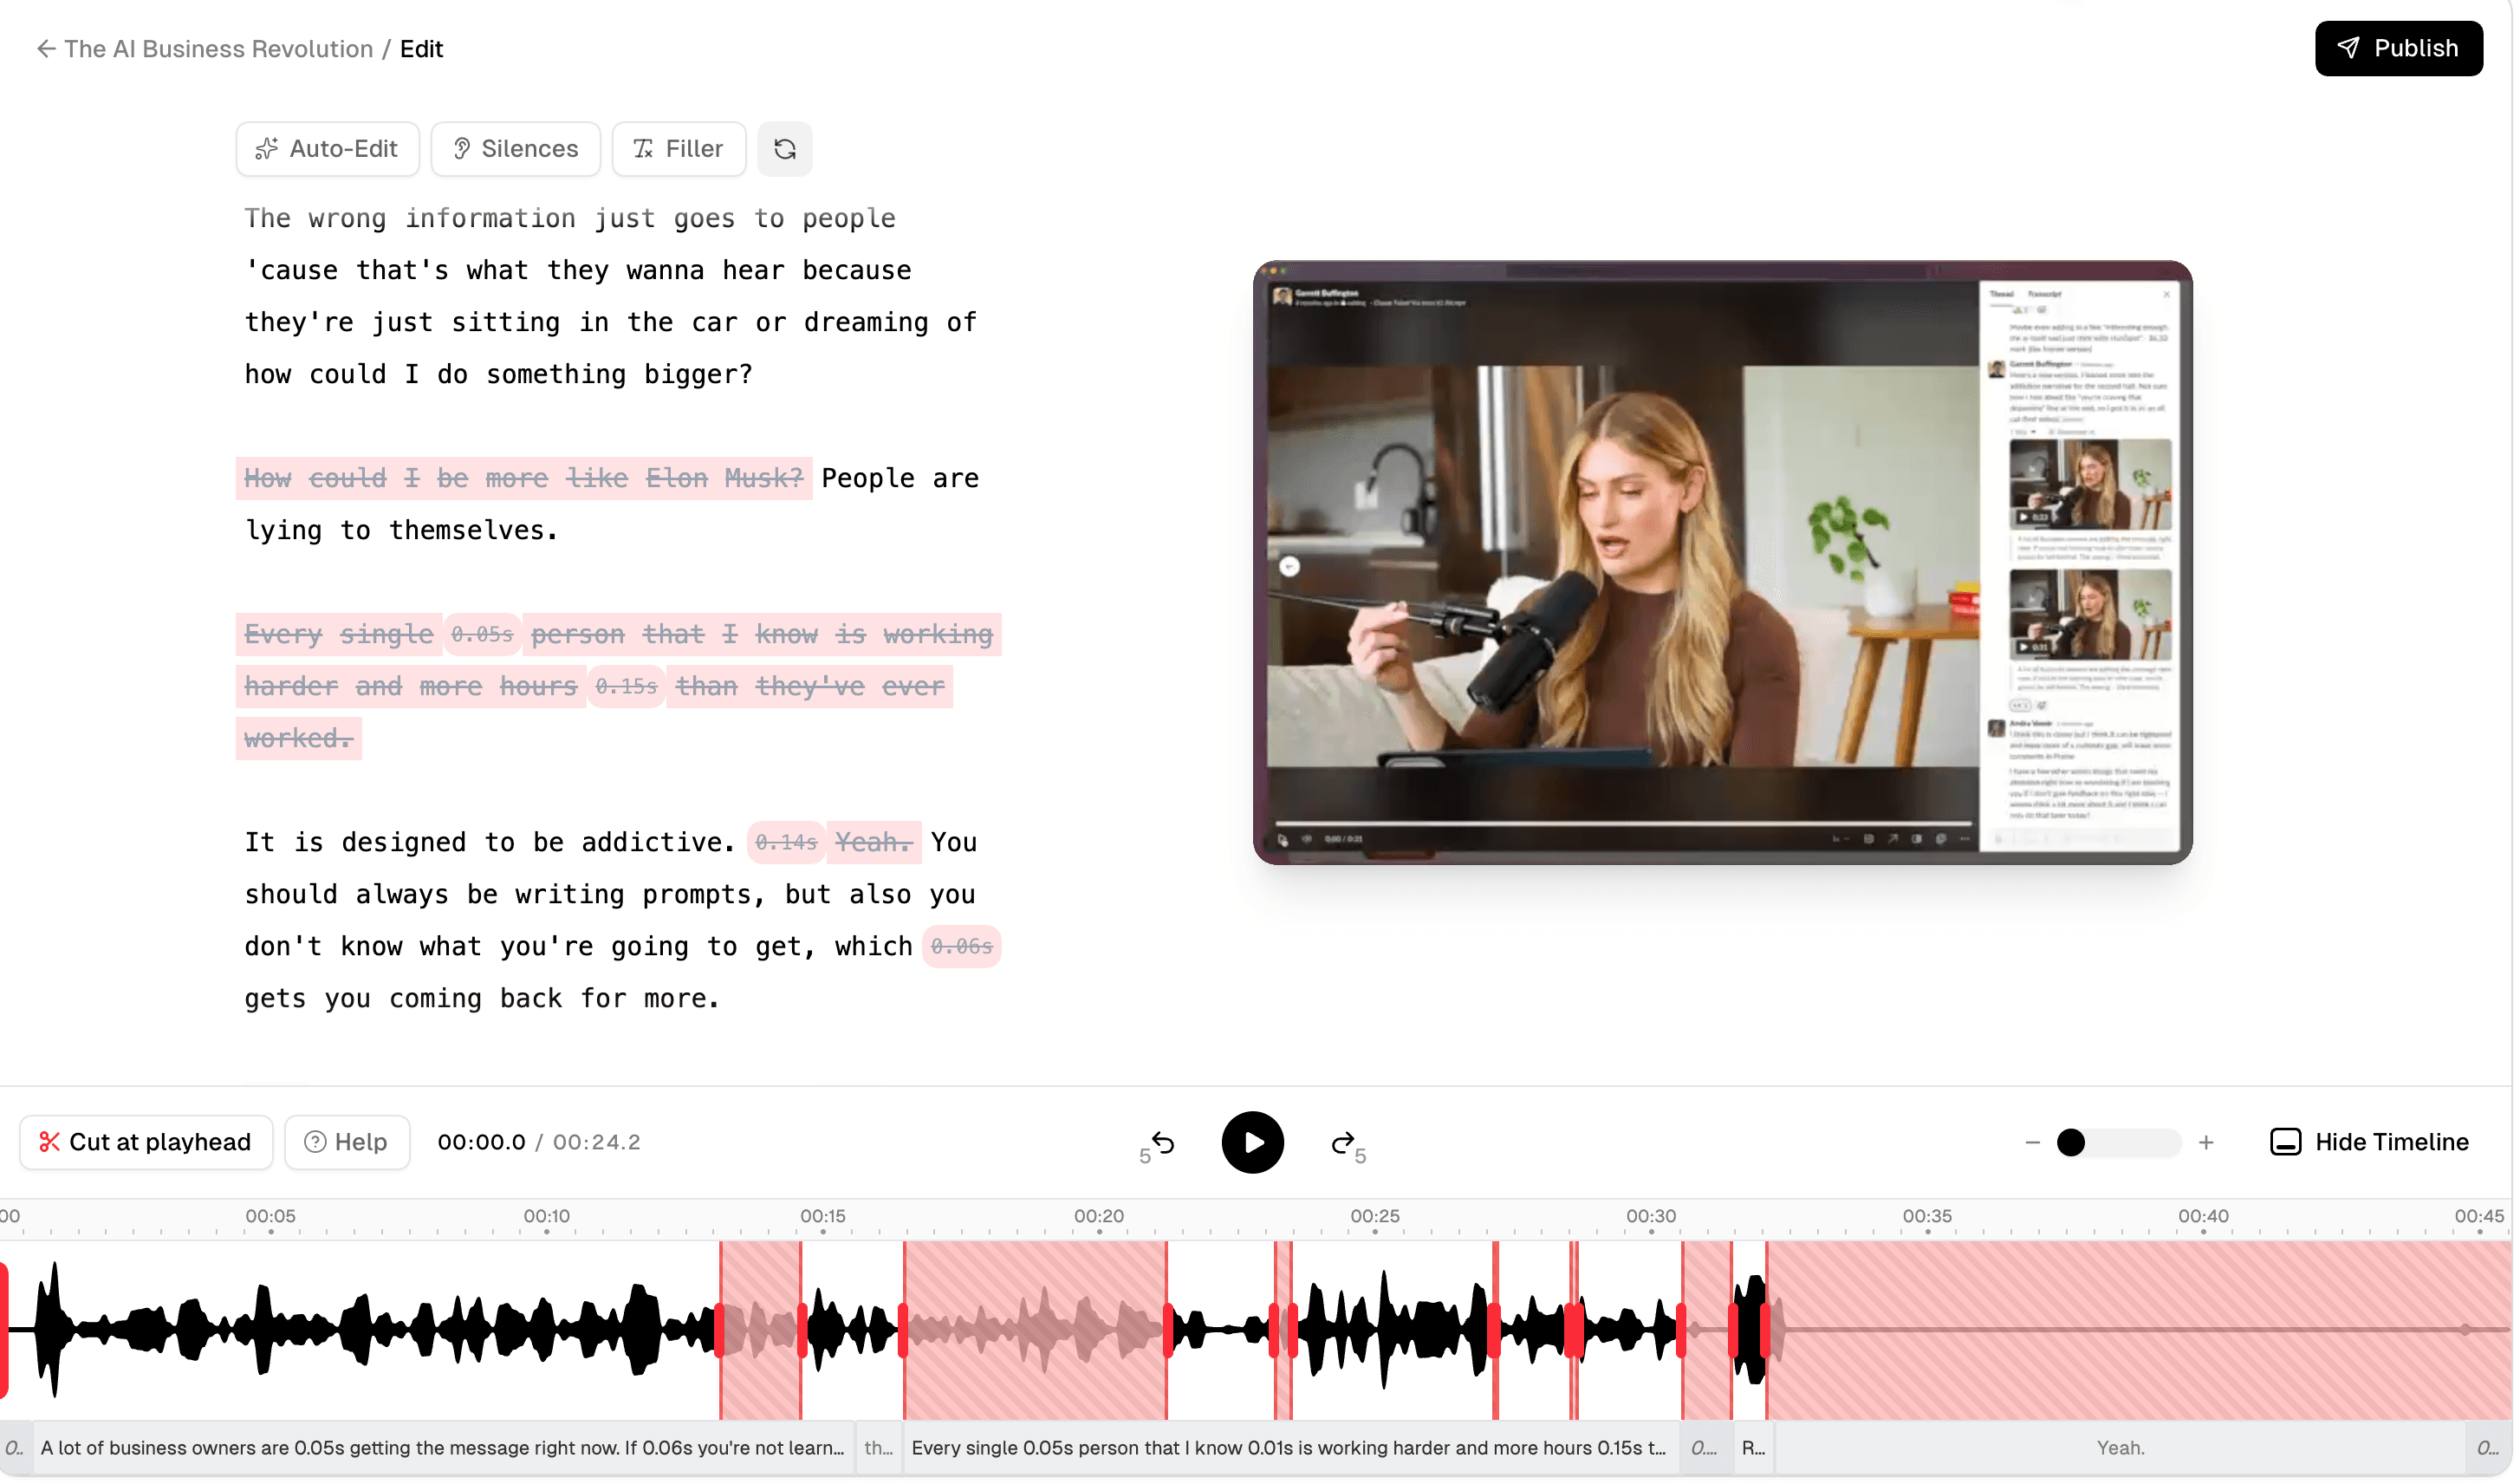
Task: Adjust the timeline zoom slider
Action: [2072, 1142]
